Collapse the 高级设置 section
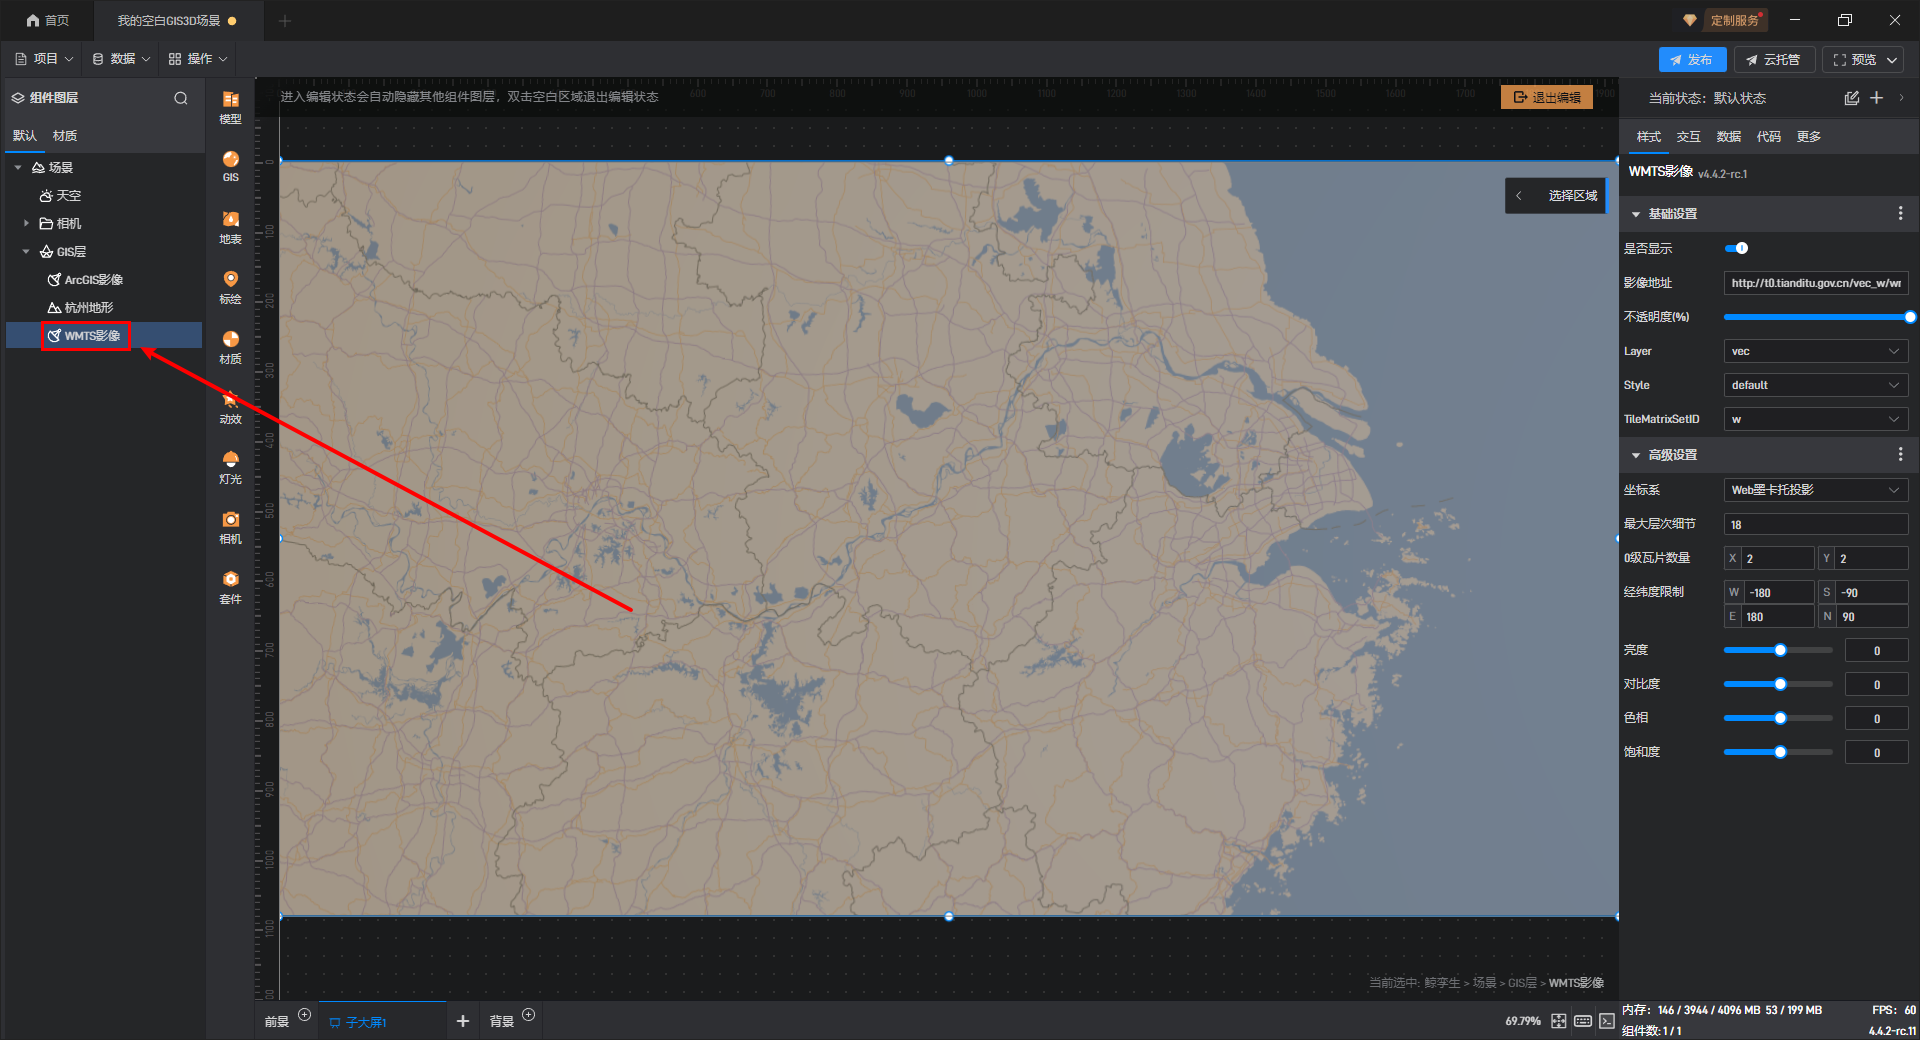Screen dimensions: 1920x1040 point(1636,455)
